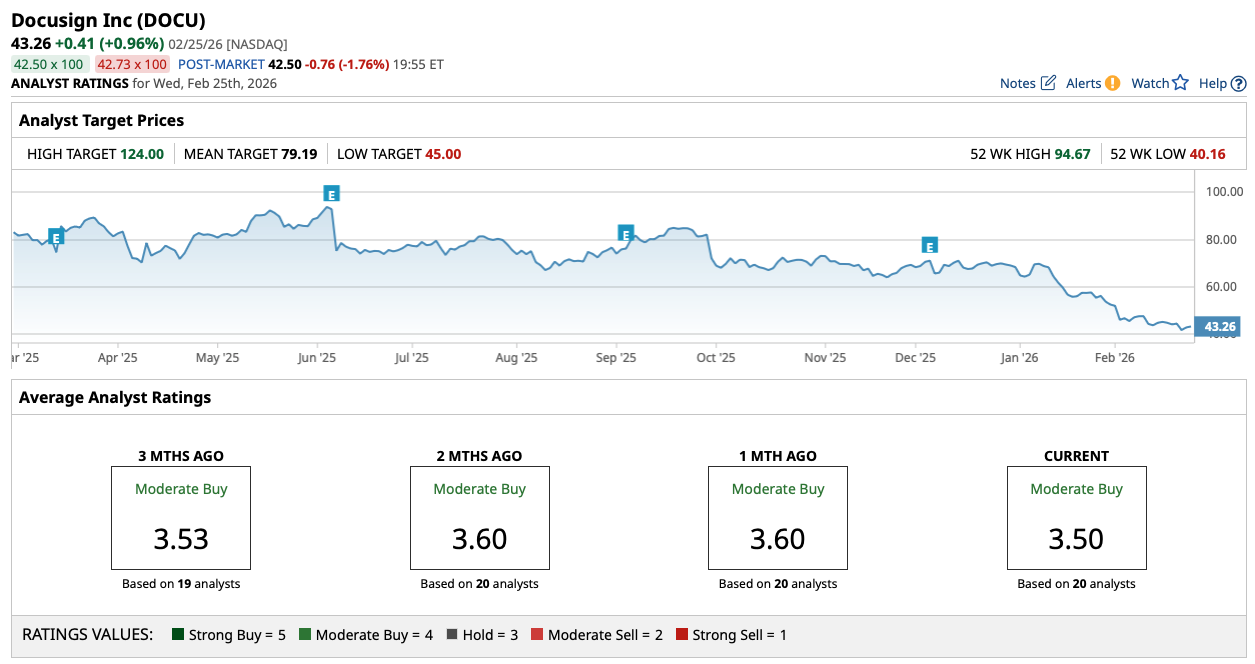The image size is (1255, 664).
Task: Click the Moderate Buy green legend swatch
Action: (x=305, y=634)
